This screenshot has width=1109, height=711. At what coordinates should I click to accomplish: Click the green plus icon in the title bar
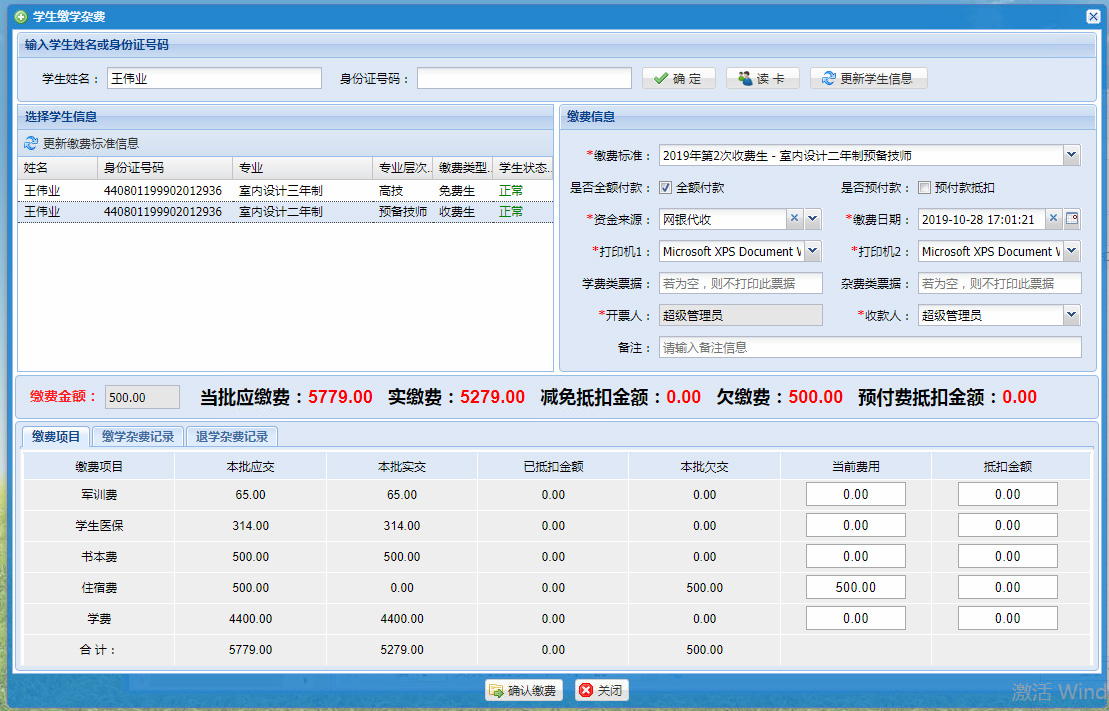(x=20, y=17)
